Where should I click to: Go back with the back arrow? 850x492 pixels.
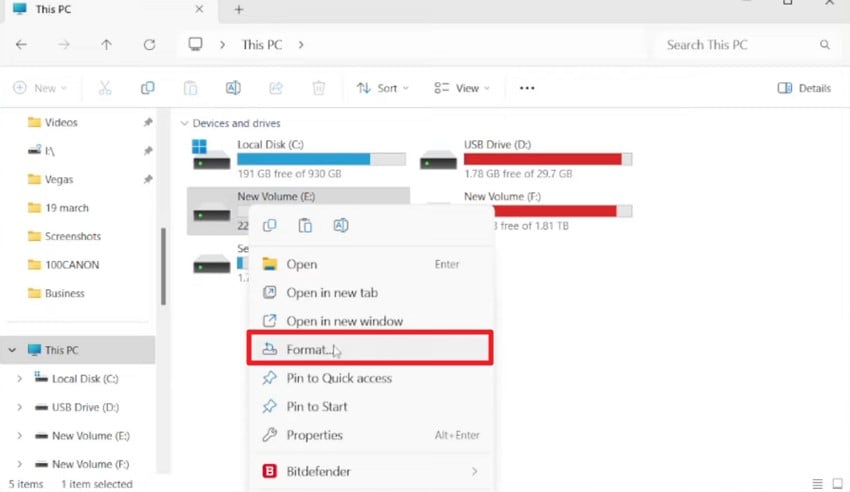point(21,44)
